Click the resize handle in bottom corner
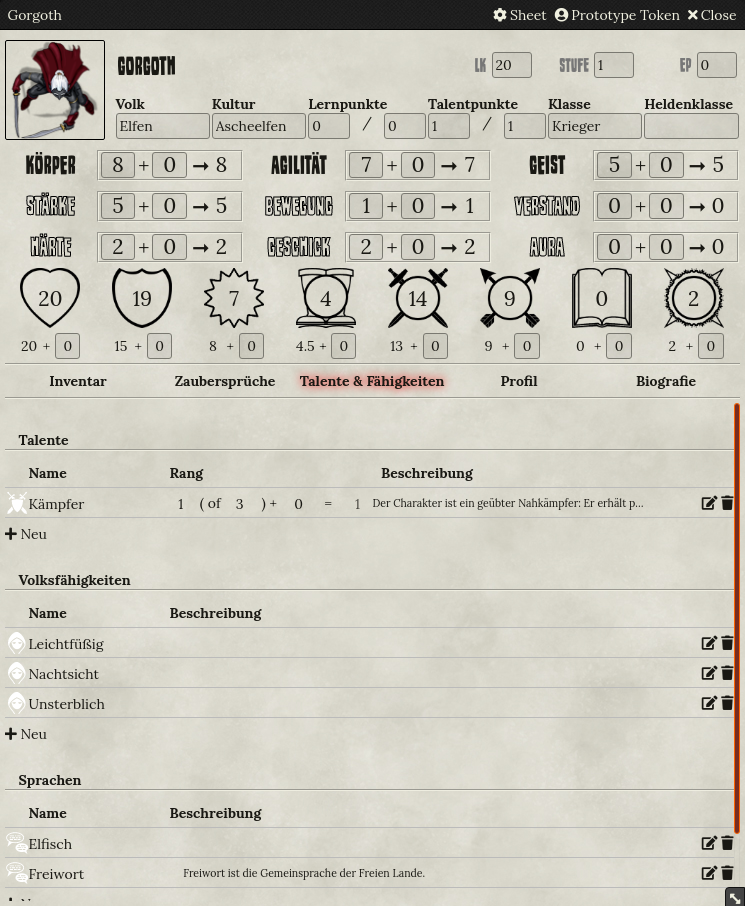Screen dimensions: 745x906 (735, 897)
